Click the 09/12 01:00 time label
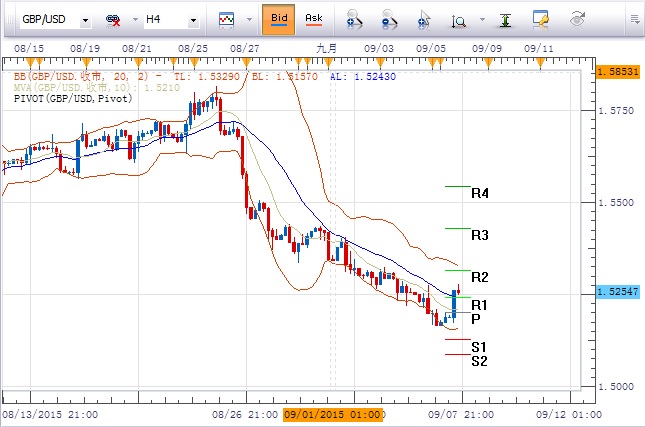Screen dimensions: 645x427 point(569,414)
